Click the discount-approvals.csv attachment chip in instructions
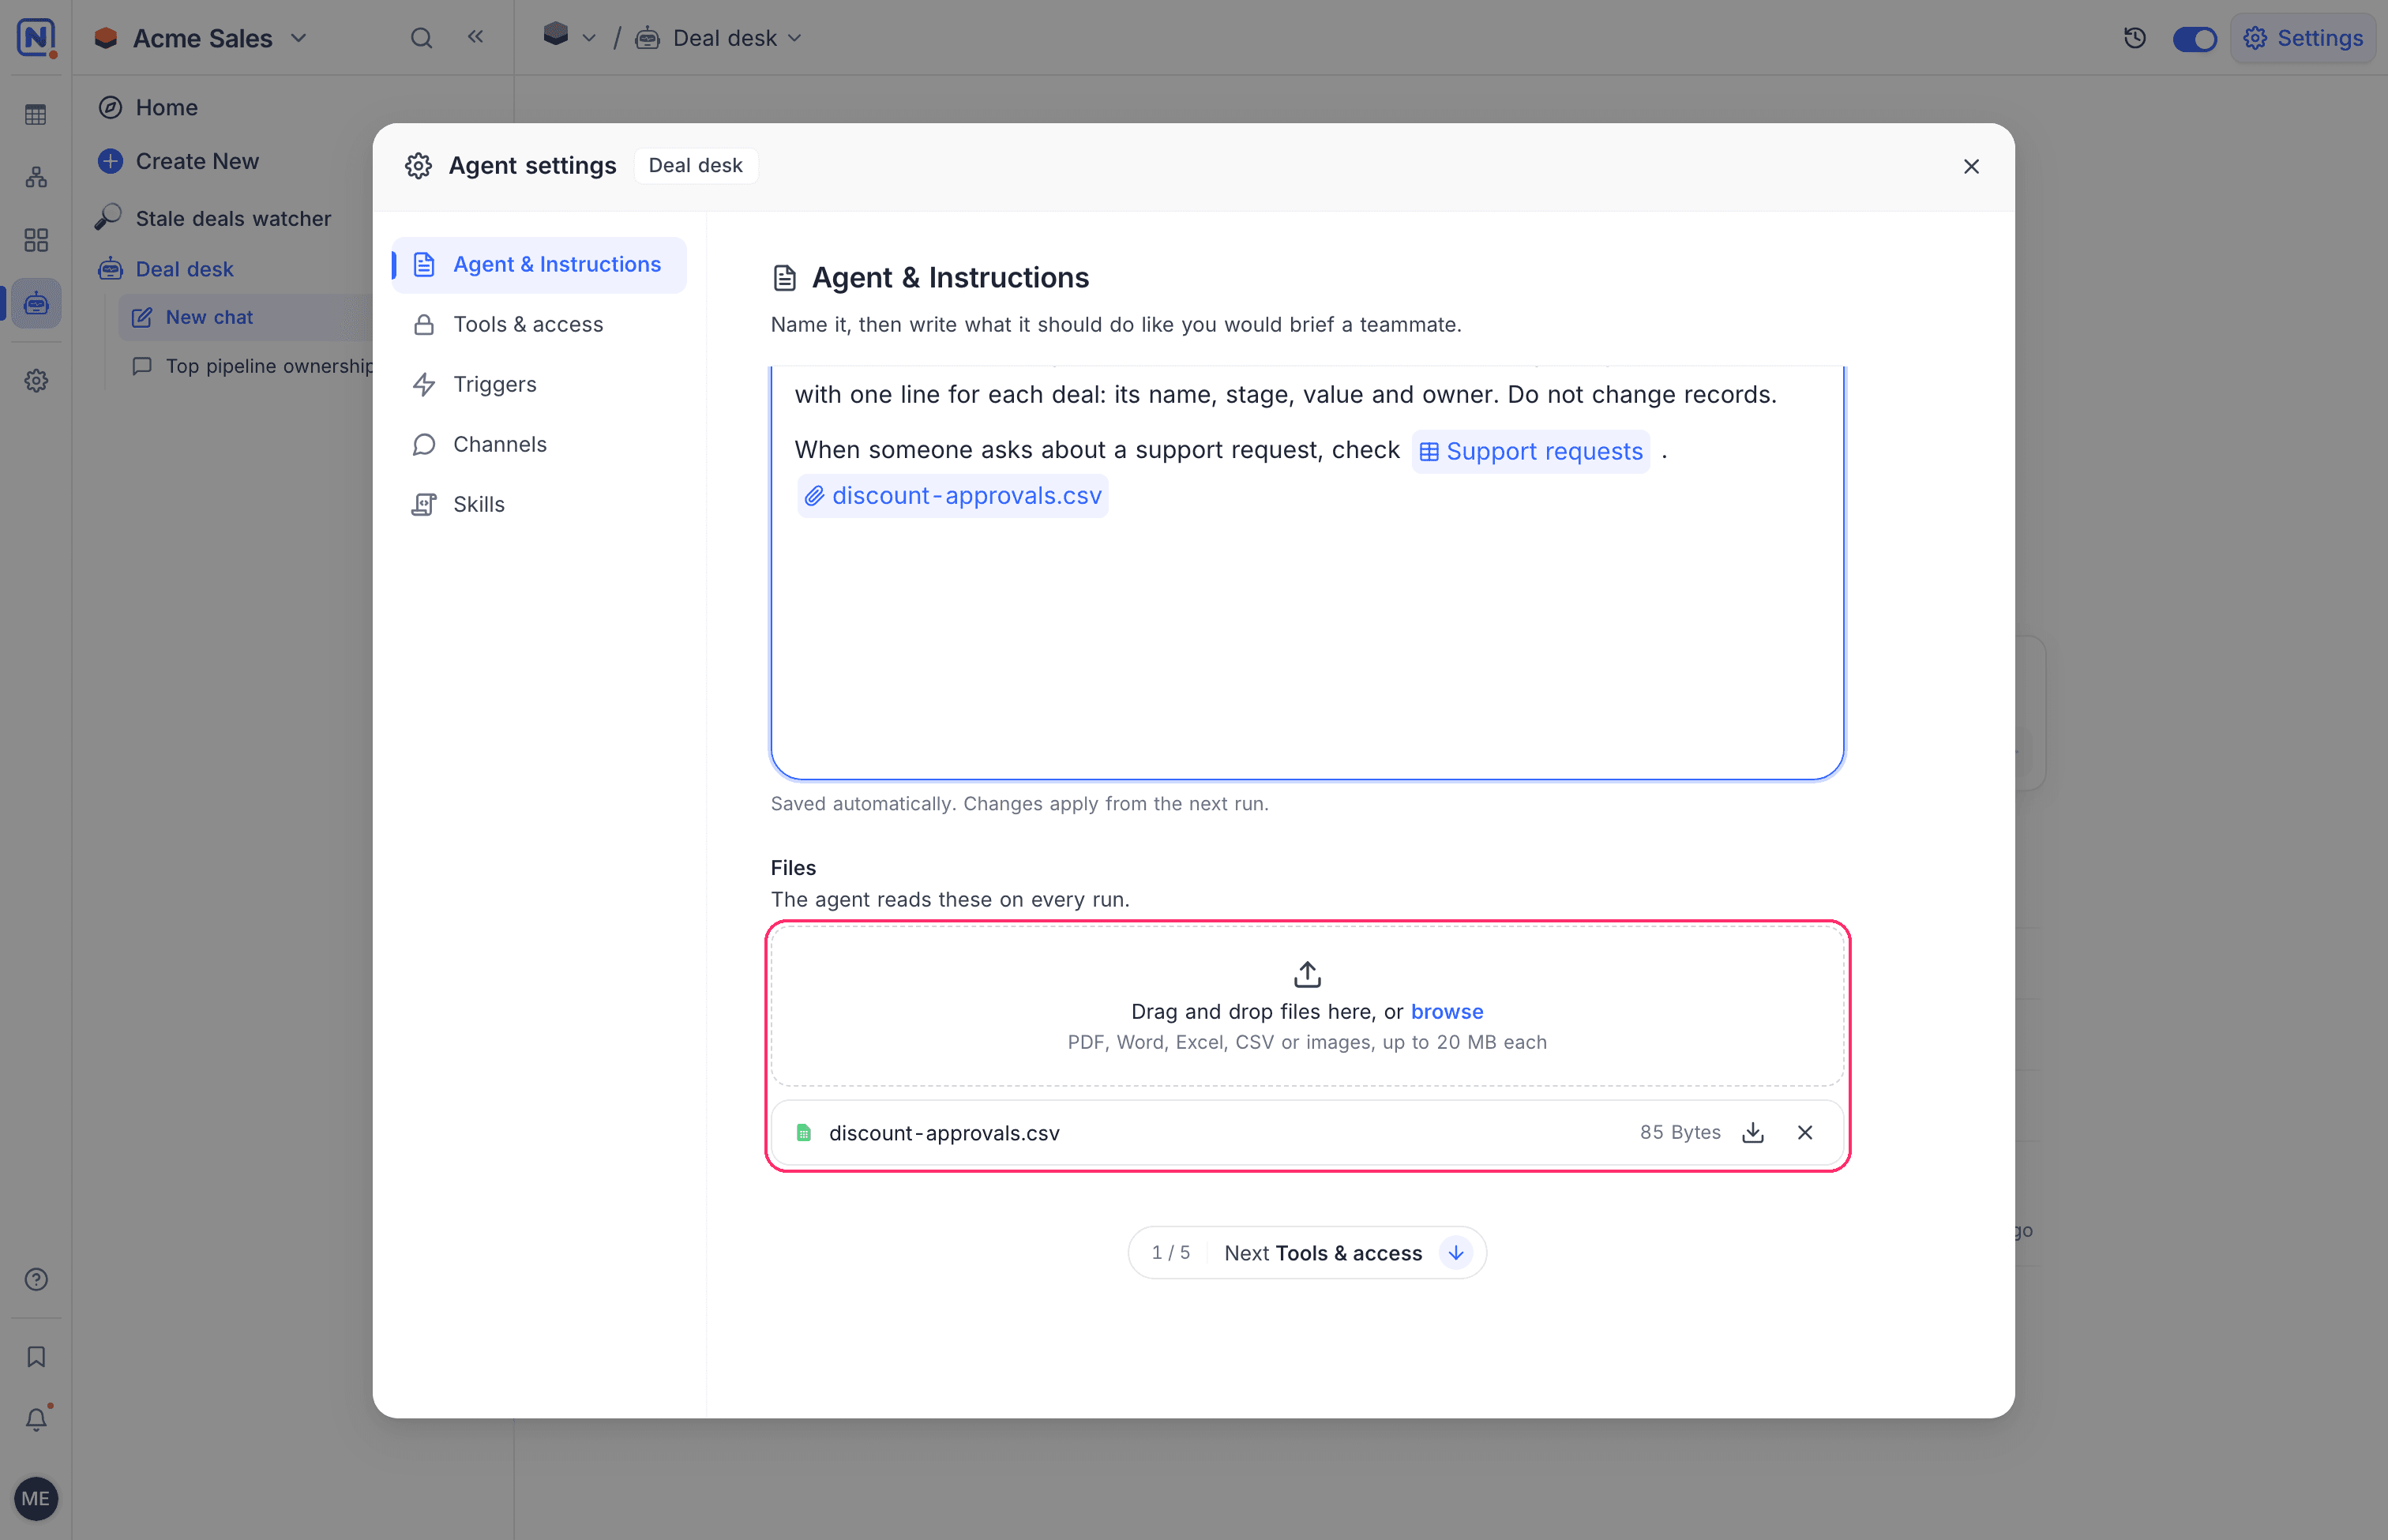The width and height of the screenshot is (2388, 1540). [953, 496]
